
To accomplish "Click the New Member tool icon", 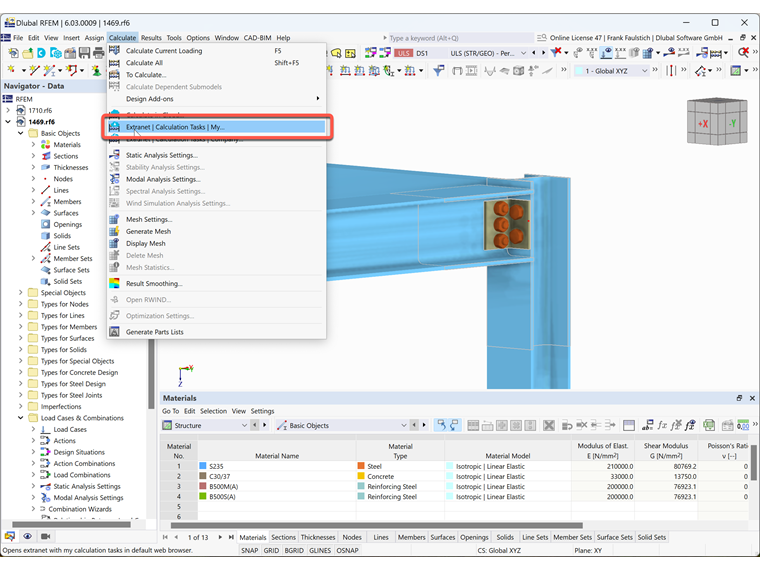I will [49, 70].
